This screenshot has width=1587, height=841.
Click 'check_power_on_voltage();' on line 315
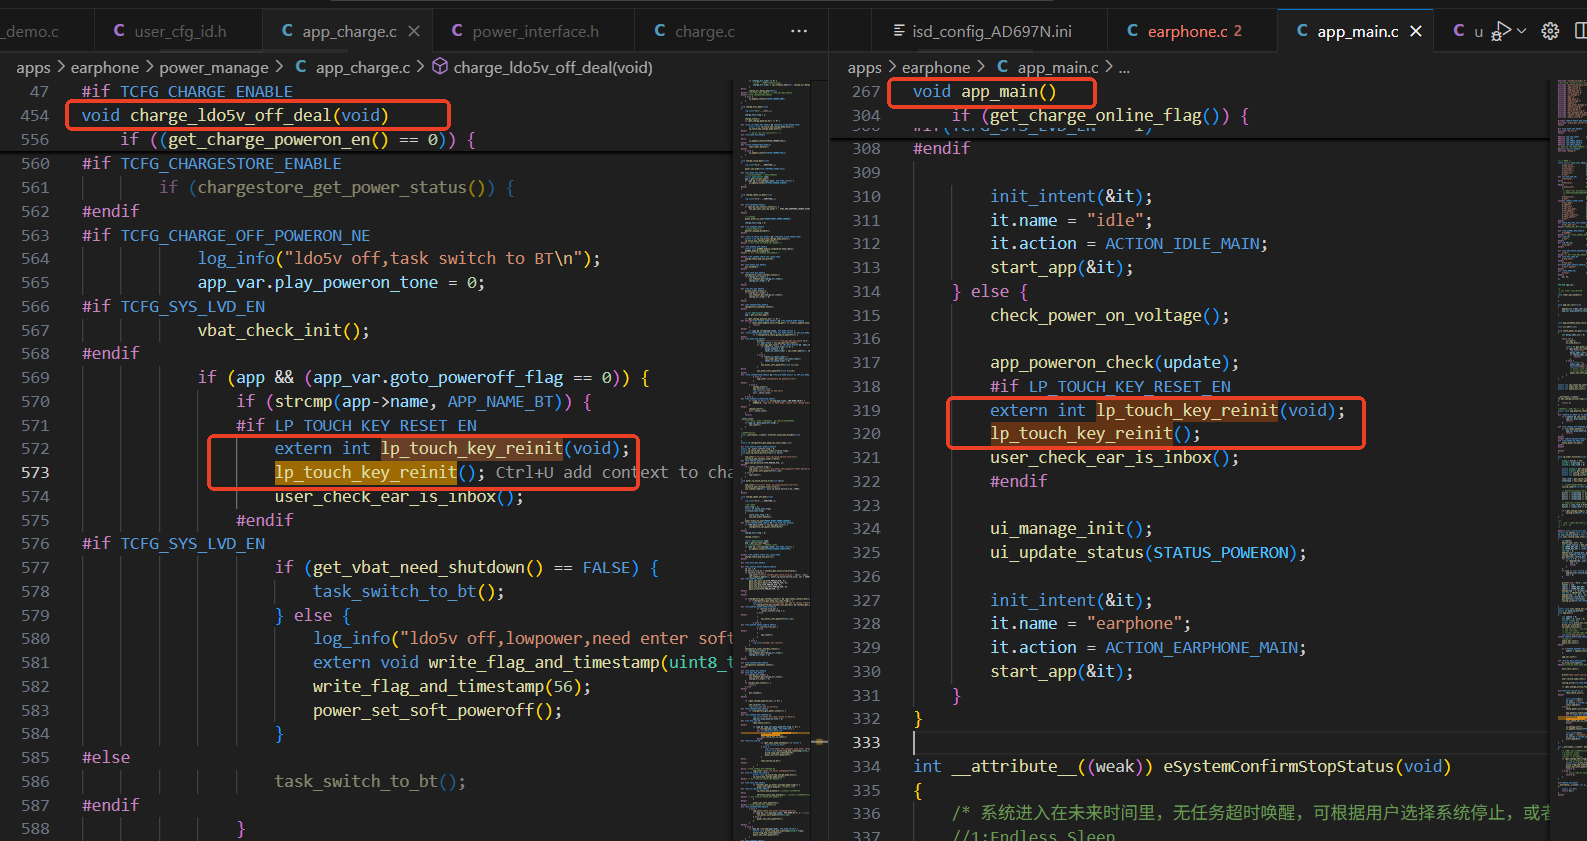(1110, 315)
